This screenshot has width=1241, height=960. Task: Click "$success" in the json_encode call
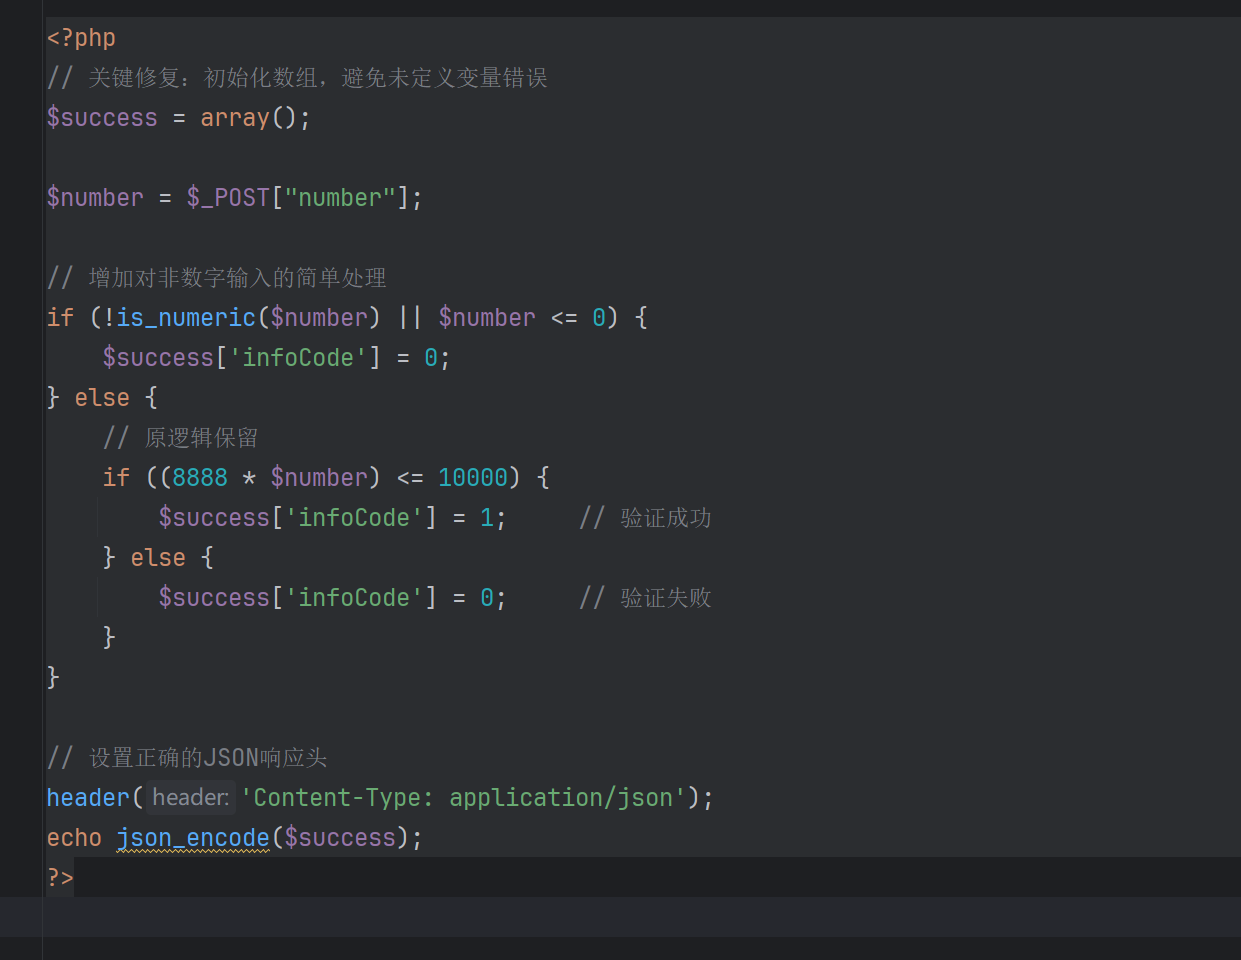click(340, 838)
